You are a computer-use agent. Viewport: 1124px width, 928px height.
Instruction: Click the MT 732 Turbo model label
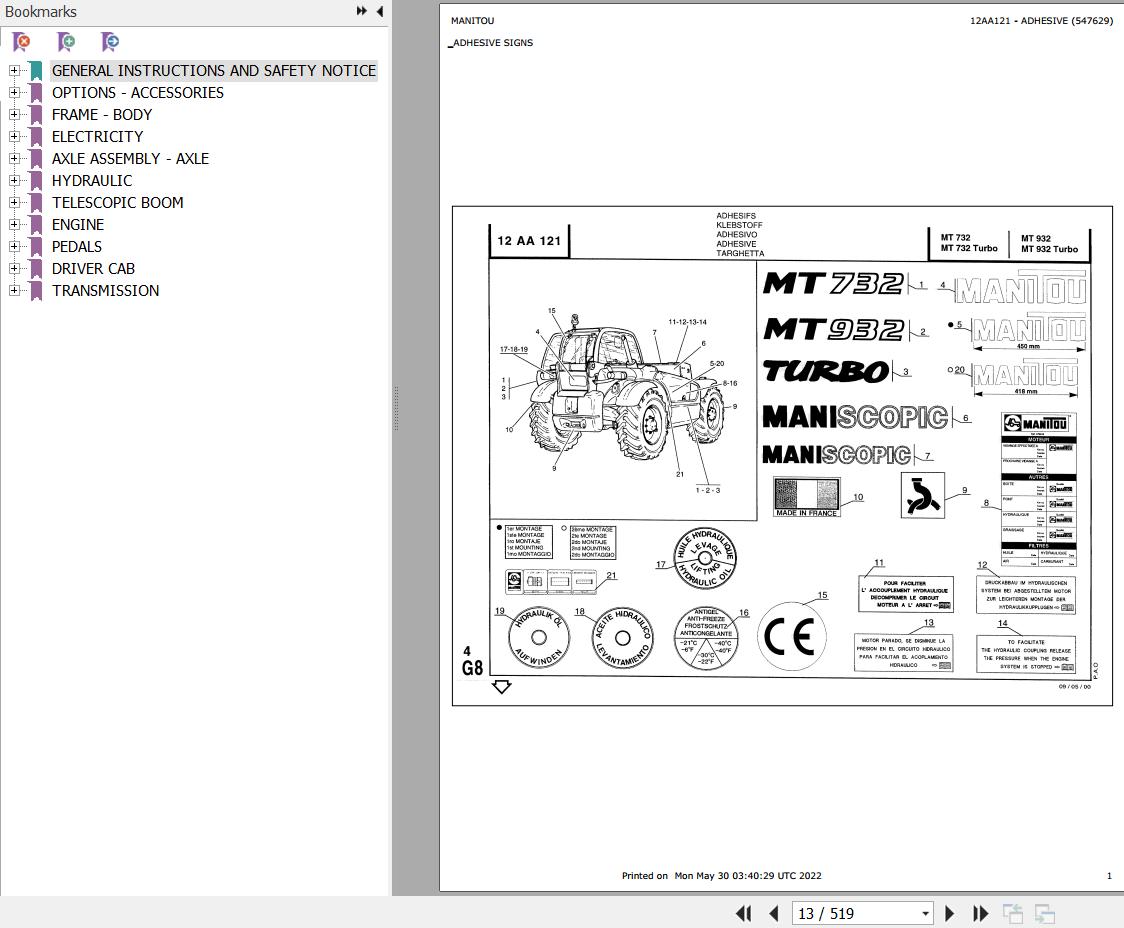pos(969,248)
